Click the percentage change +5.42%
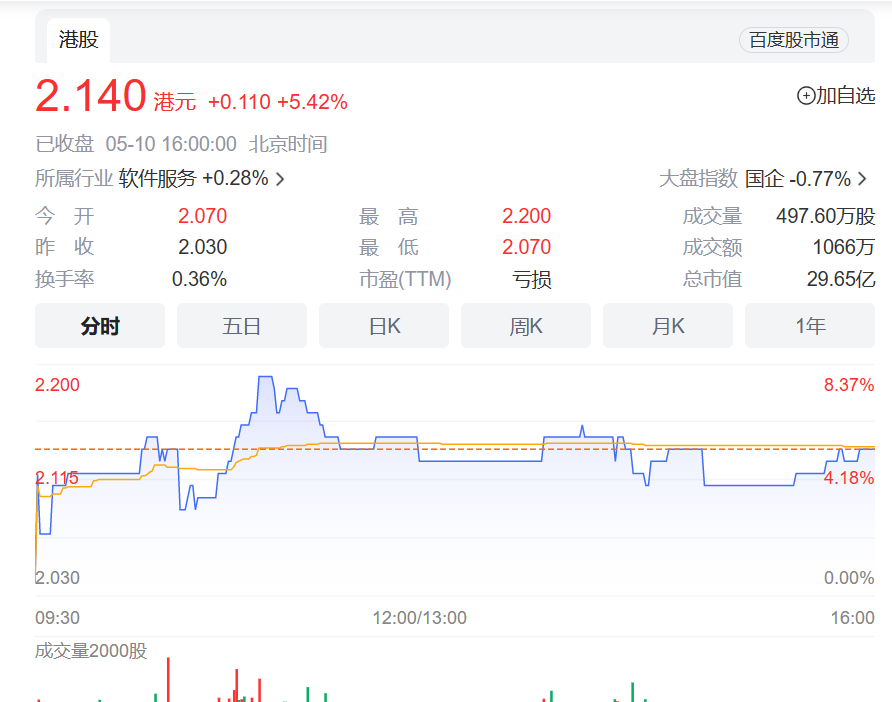The height and width of the screenshot is (702, 892). 312,102
